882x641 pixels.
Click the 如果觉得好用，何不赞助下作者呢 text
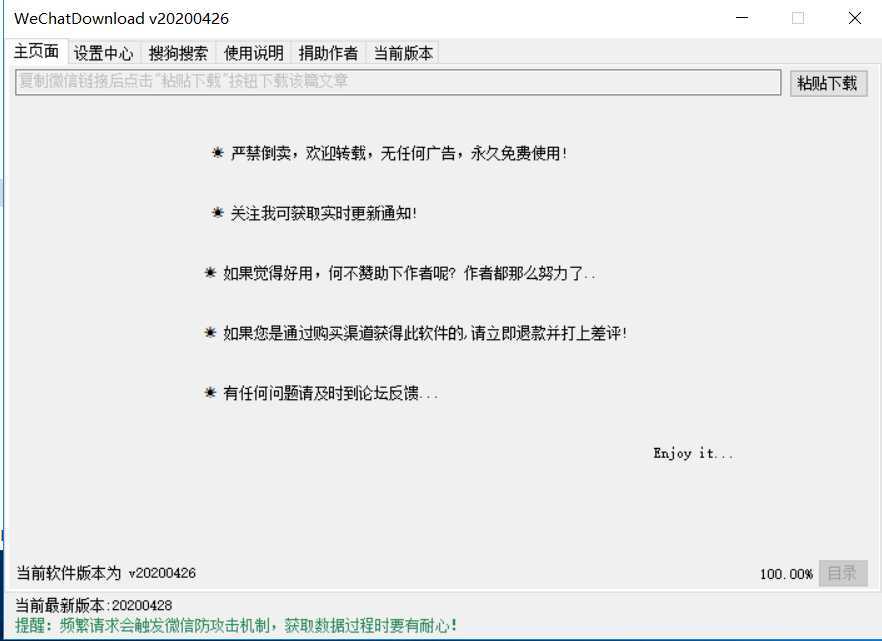399,273
